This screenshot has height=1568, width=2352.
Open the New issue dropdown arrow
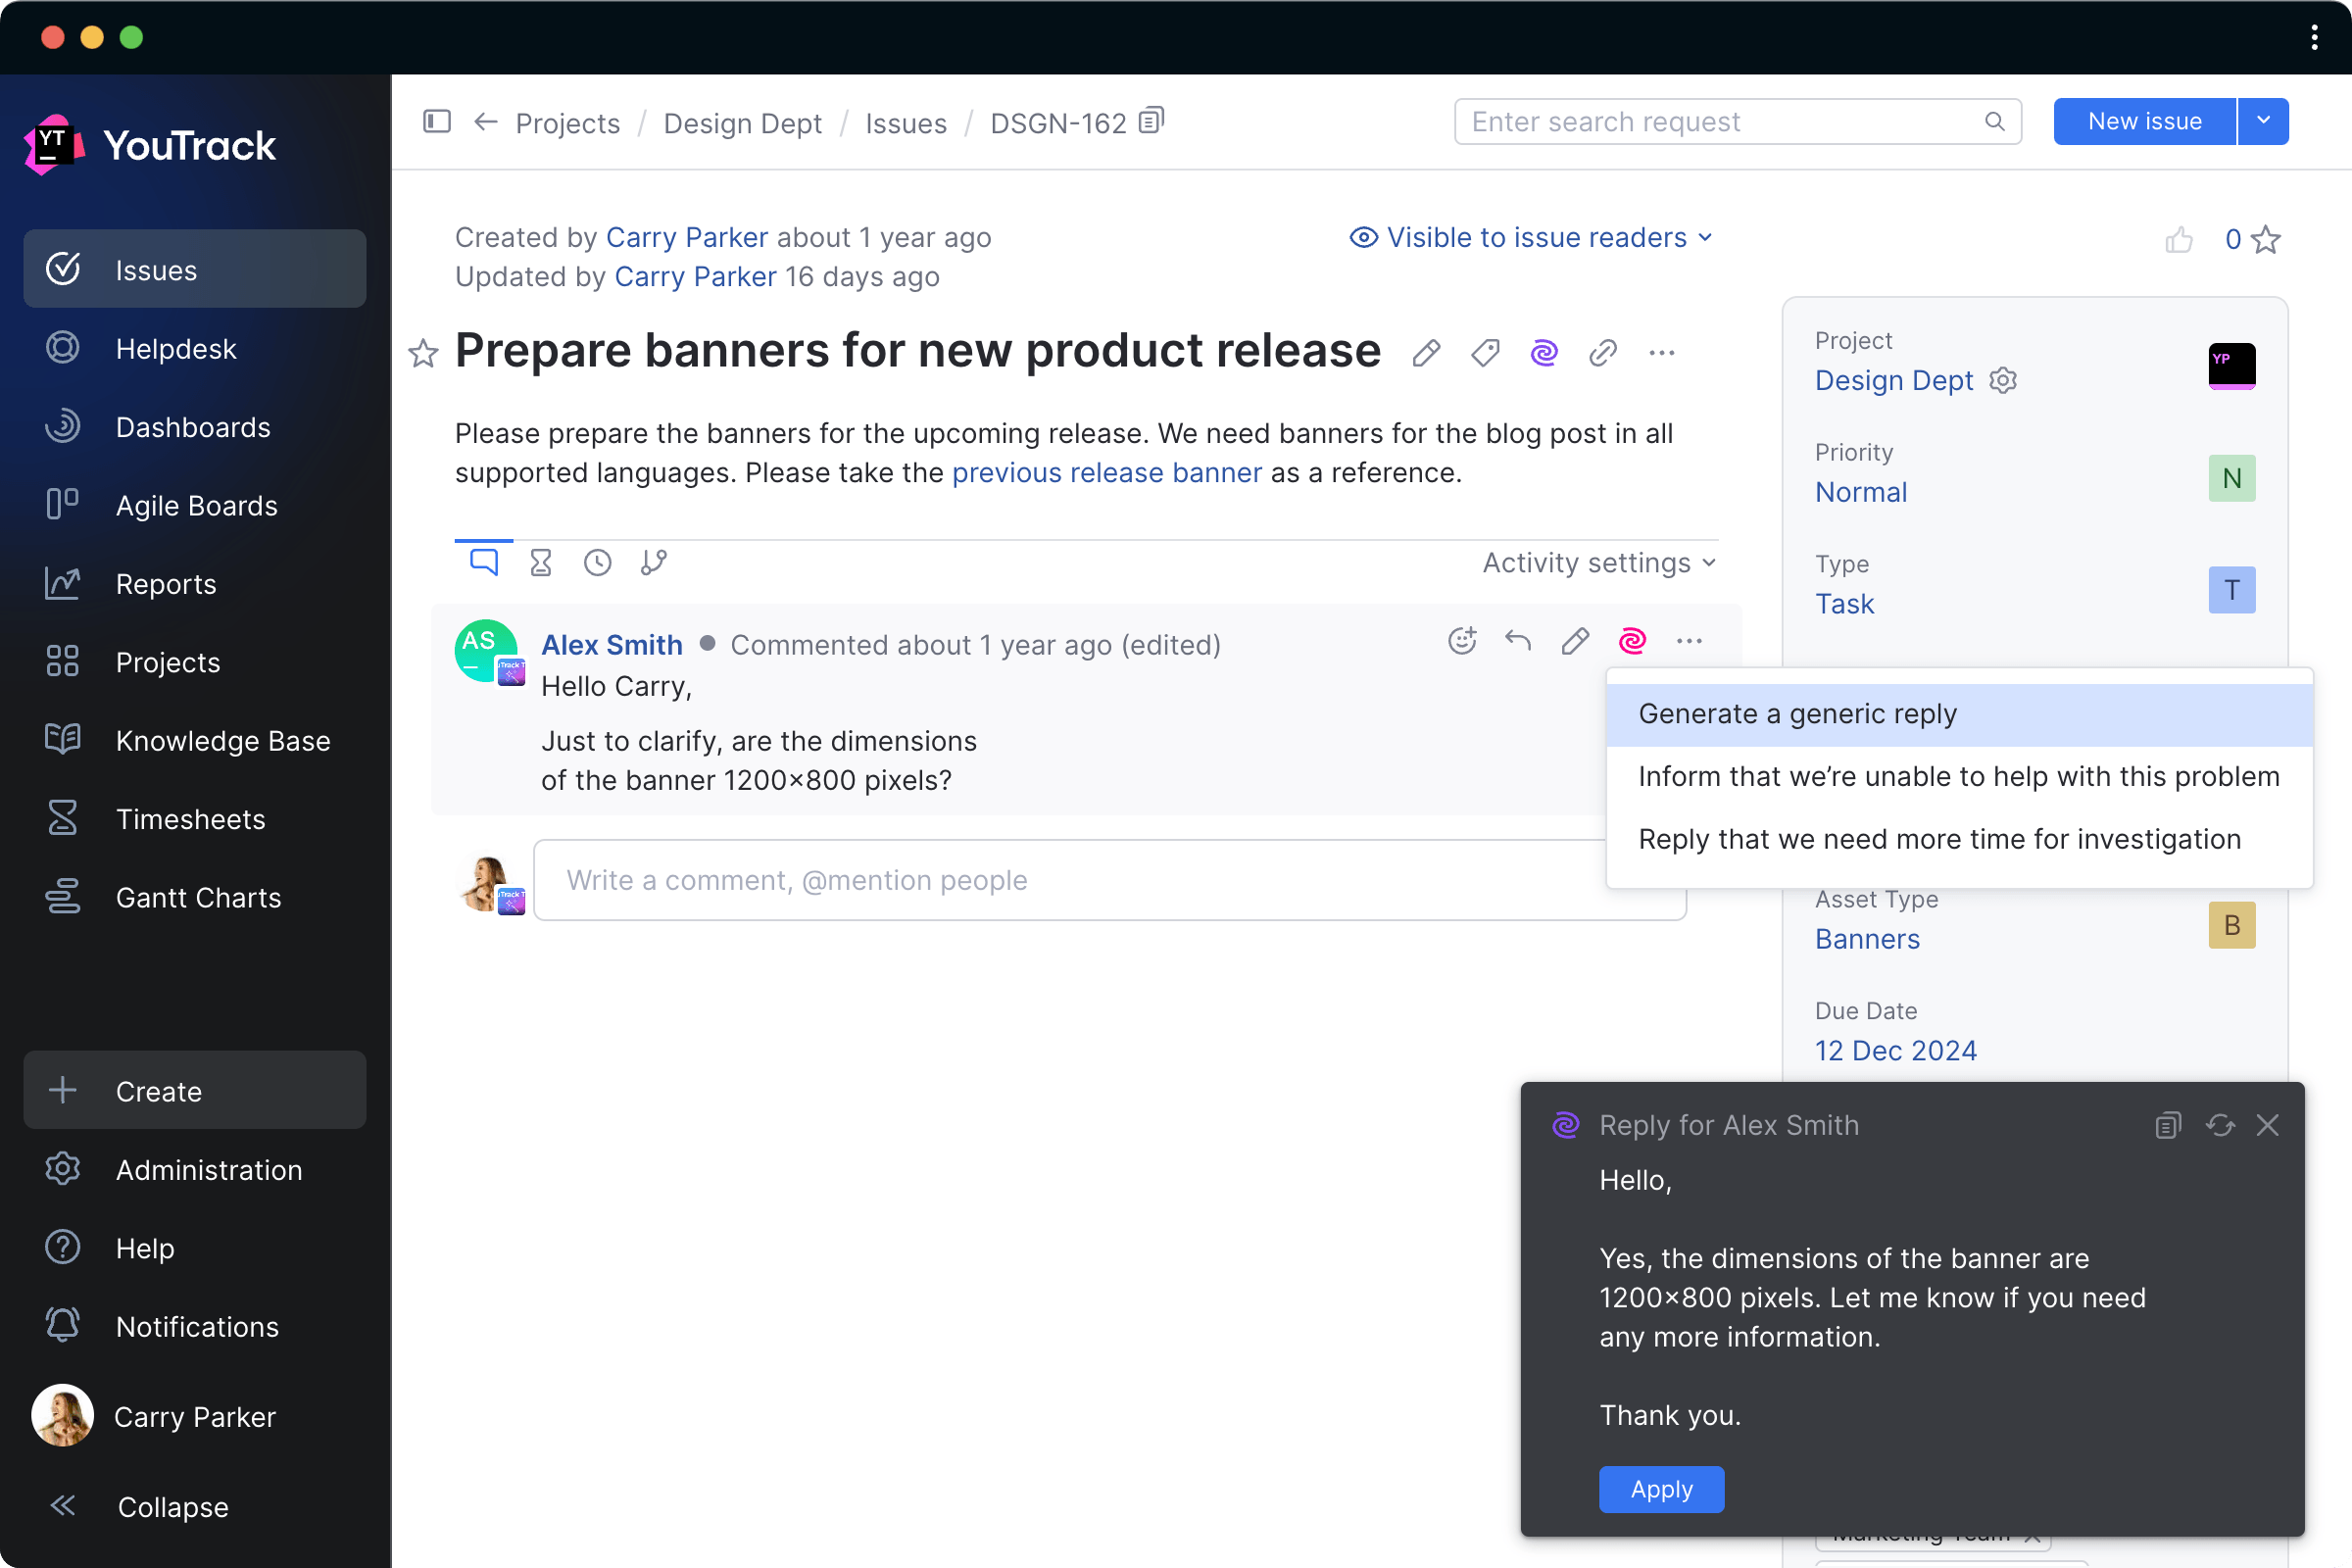[x=2263, y=121]
